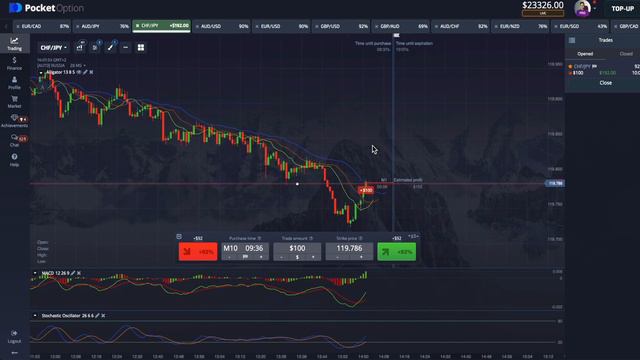640x360 pixels.
Task: Switch to the Opened trades tab
Action: 585,54
